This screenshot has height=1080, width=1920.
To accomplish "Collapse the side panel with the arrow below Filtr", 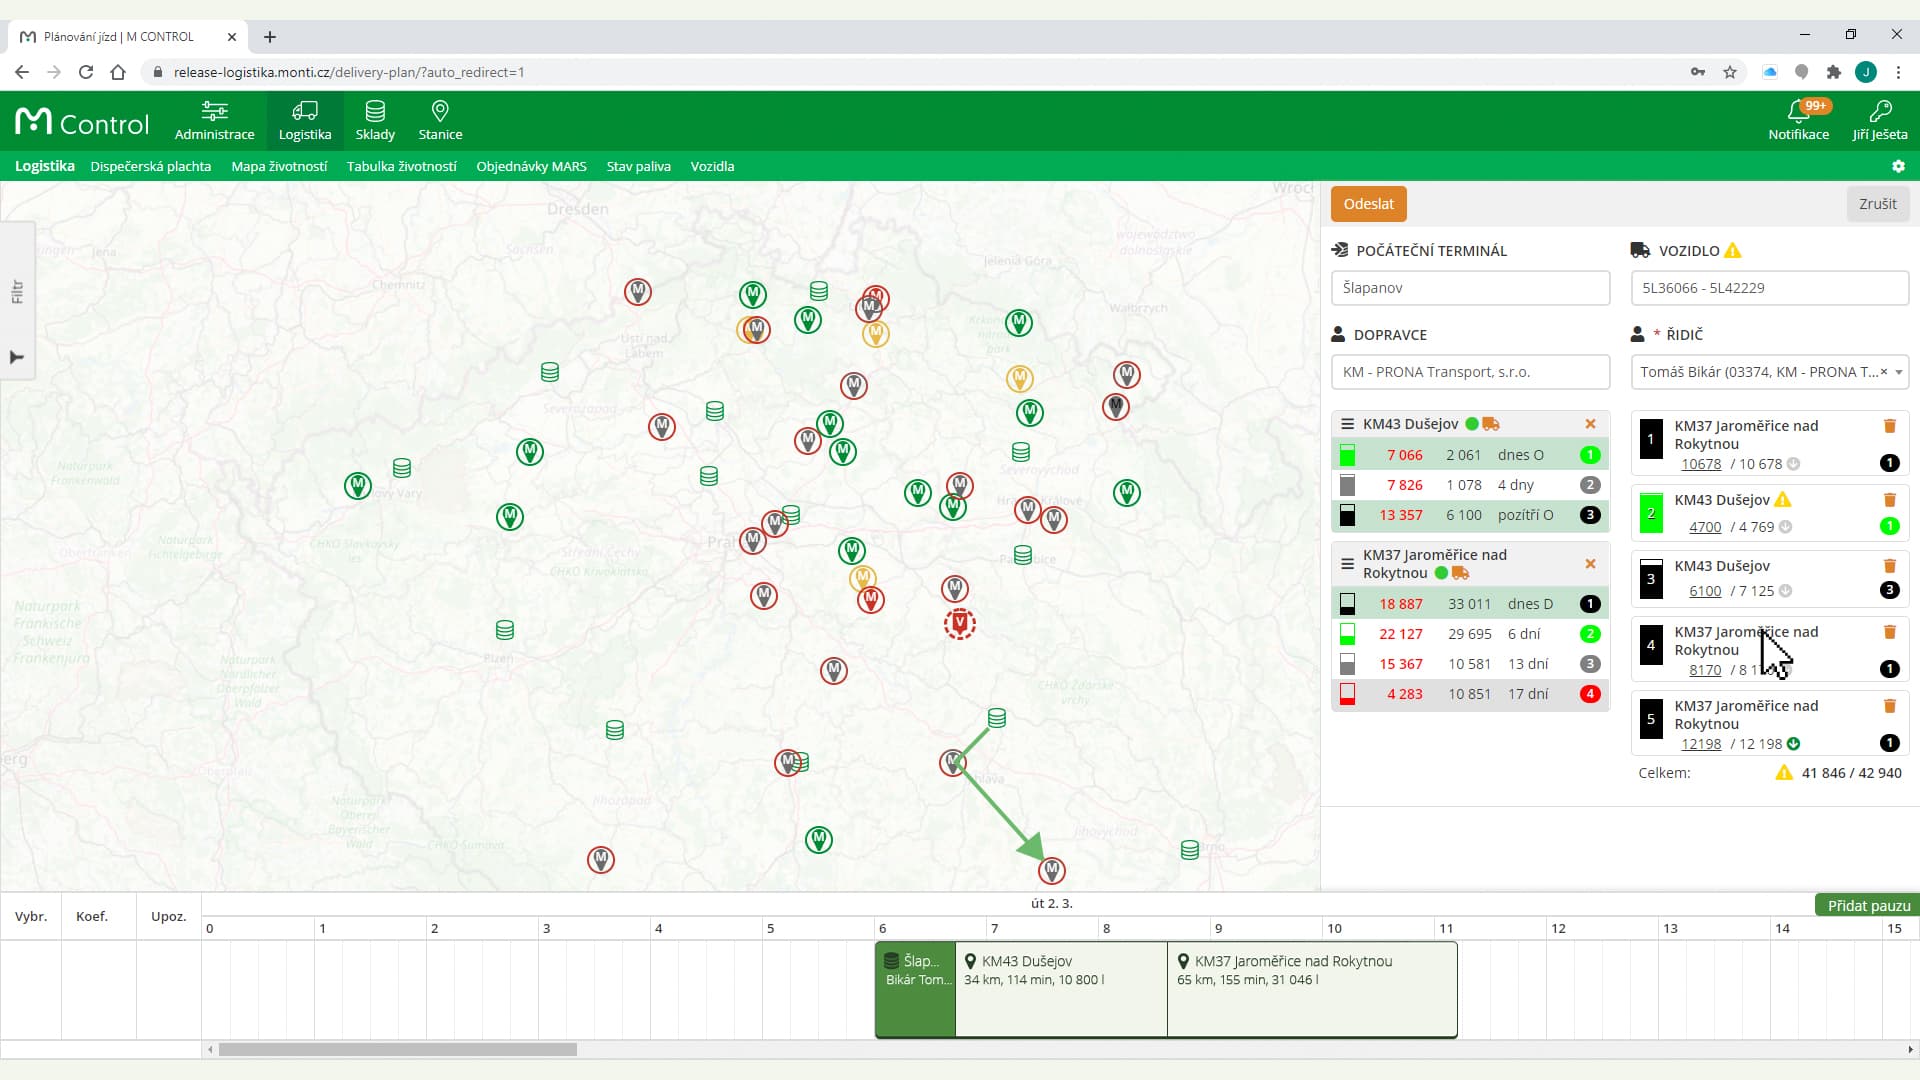I will (x=17, y=358).
